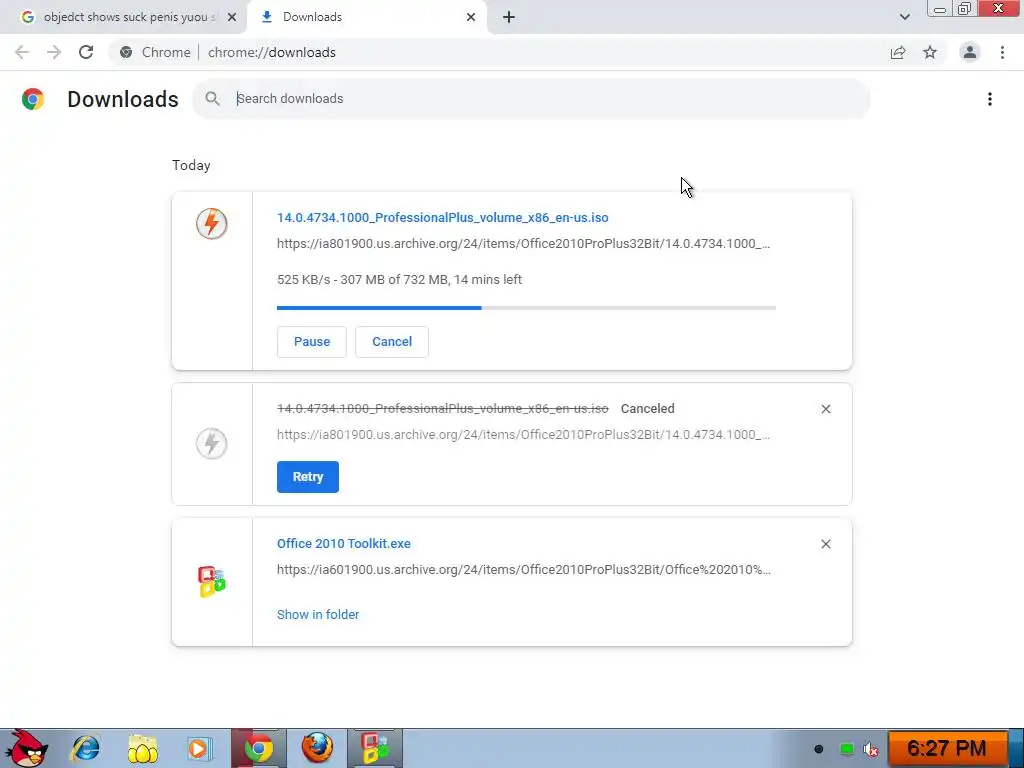Close the Downloads tab
The image size is (1024, 768).
[471, 17]
